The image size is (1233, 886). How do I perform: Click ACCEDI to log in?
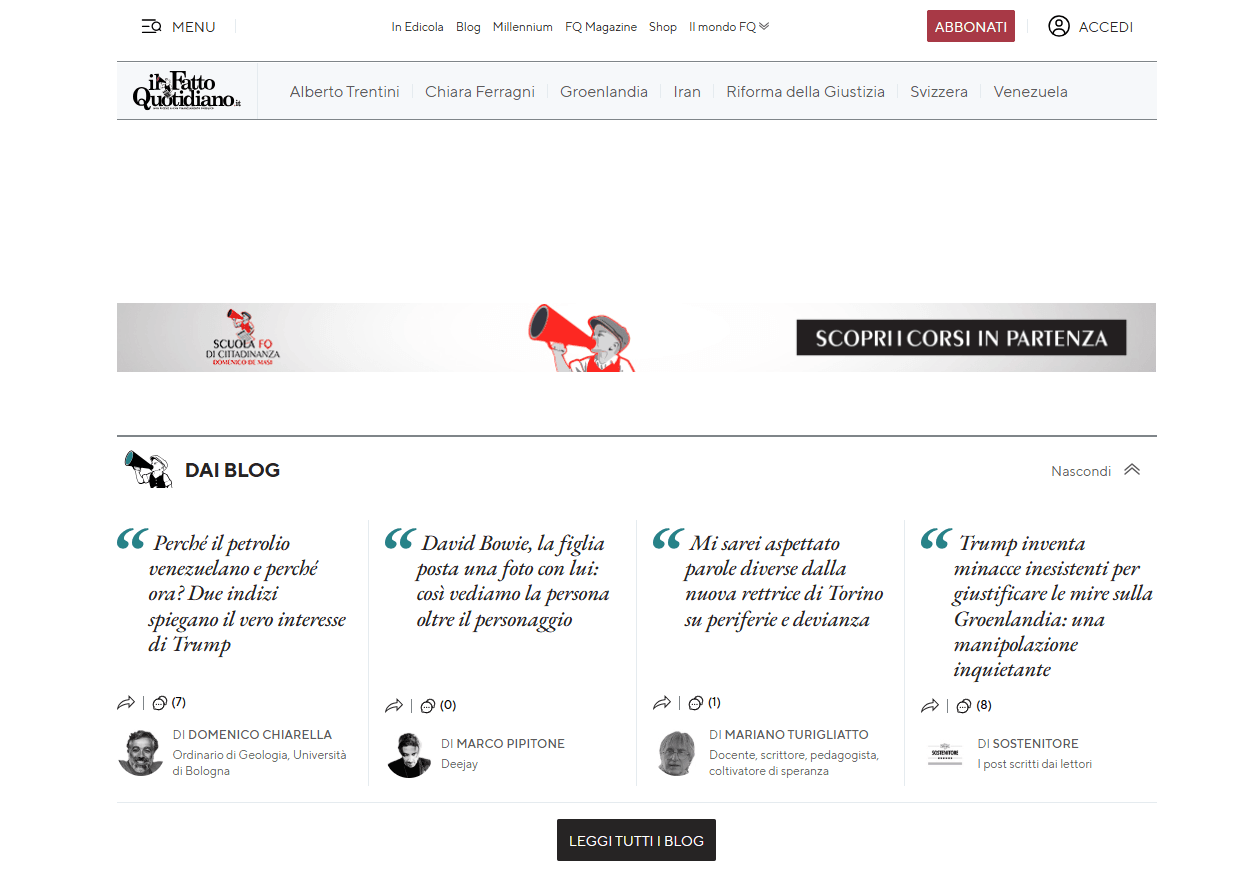click(1106, 27)
